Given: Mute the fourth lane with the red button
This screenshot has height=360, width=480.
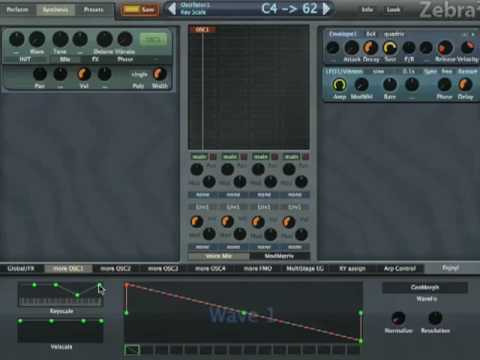Looking at the screenshot, I should [x=306, y=157].
